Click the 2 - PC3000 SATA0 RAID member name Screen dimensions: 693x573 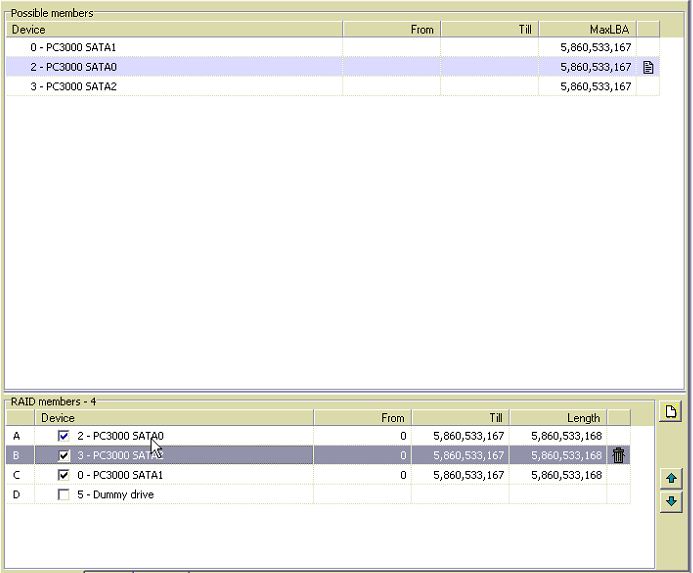point(120,436)
